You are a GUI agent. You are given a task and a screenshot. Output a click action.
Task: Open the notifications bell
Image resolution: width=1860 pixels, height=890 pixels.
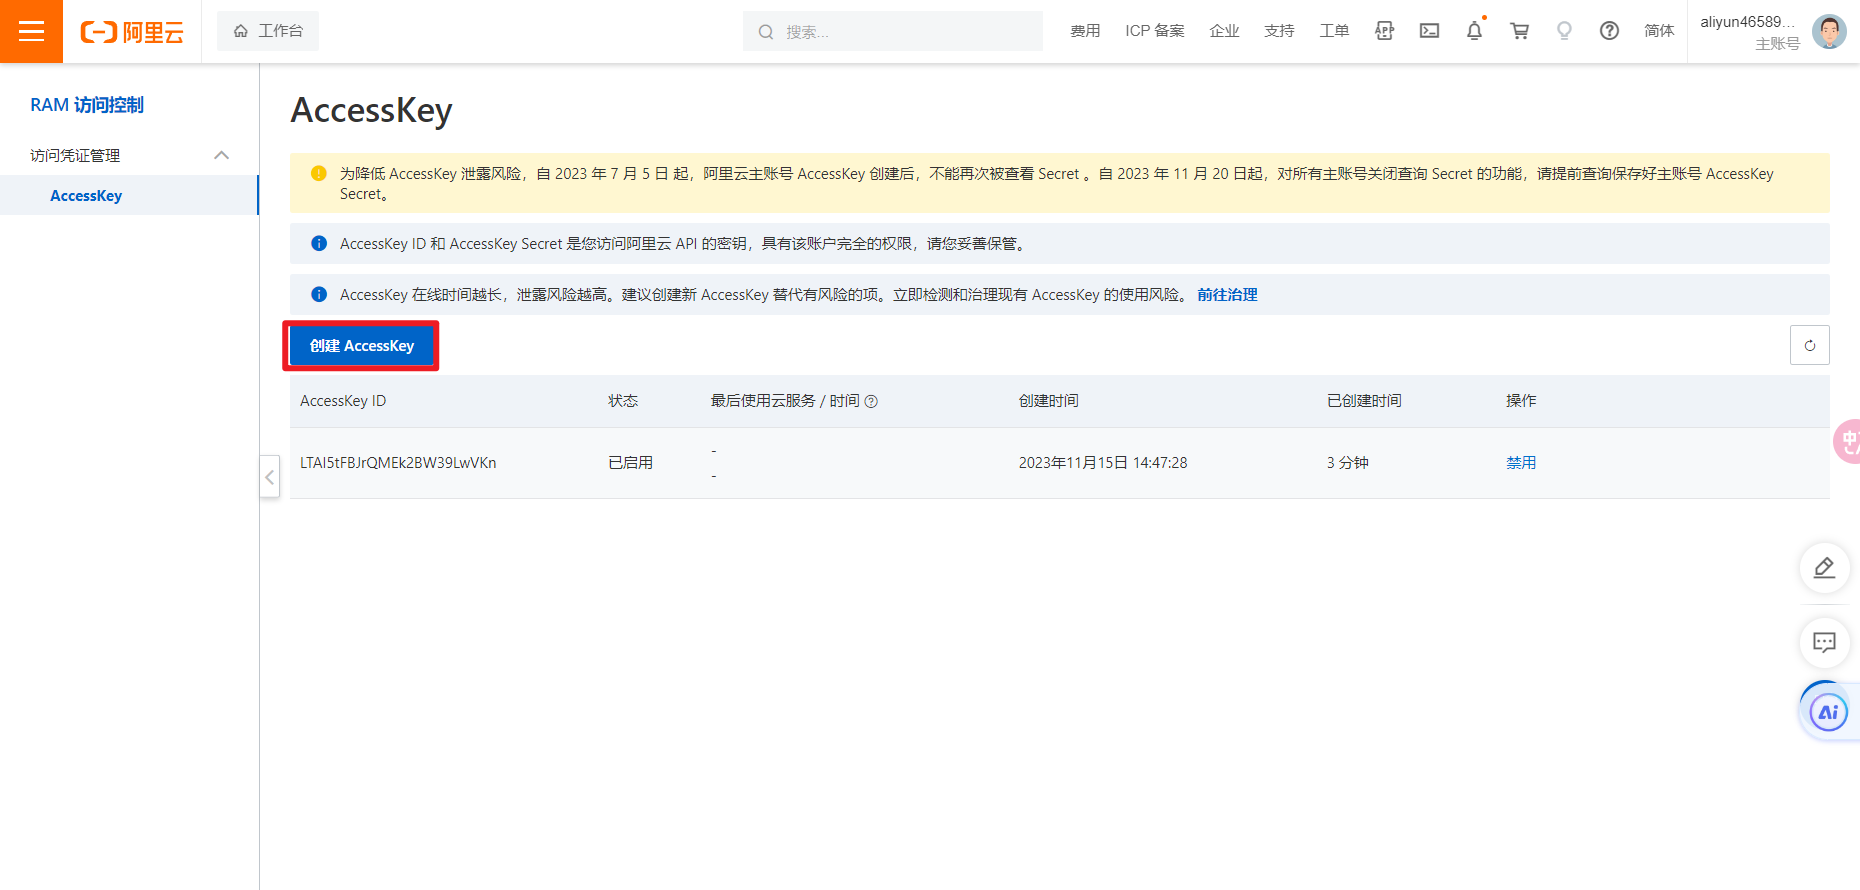(x=1475, y=31)
